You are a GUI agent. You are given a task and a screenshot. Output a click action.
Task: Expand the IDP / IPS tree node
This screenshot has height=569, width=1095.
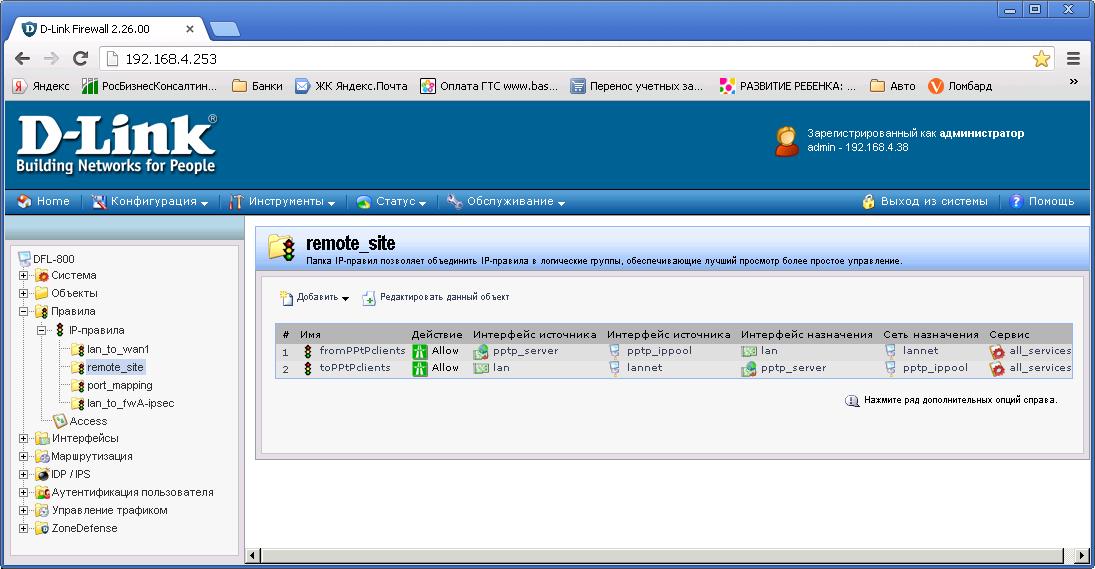pos(23,475)
